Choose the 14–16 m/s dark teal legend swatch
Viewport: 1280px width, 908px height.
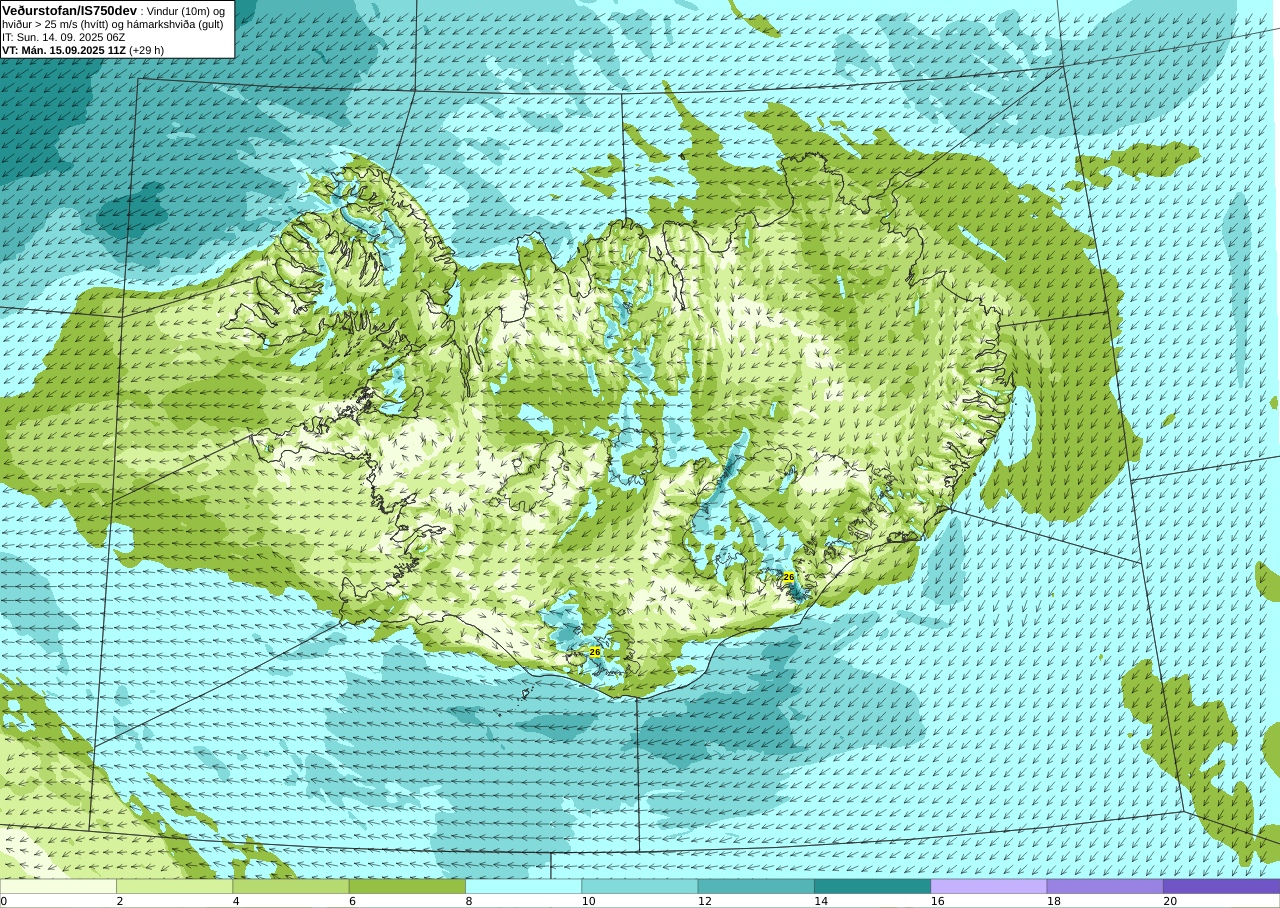tap(872, 886)
